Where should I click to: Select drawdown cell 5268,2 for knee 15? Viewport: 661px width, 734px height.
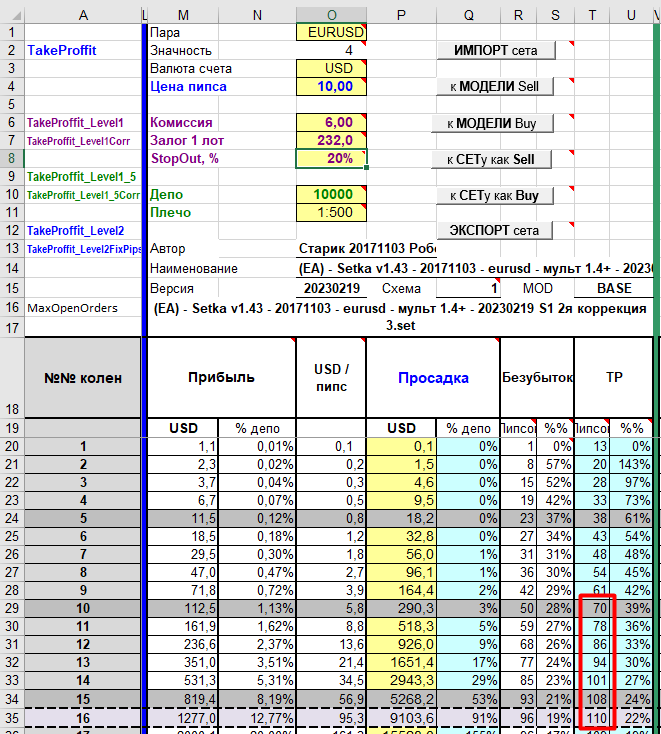point(401,699)
